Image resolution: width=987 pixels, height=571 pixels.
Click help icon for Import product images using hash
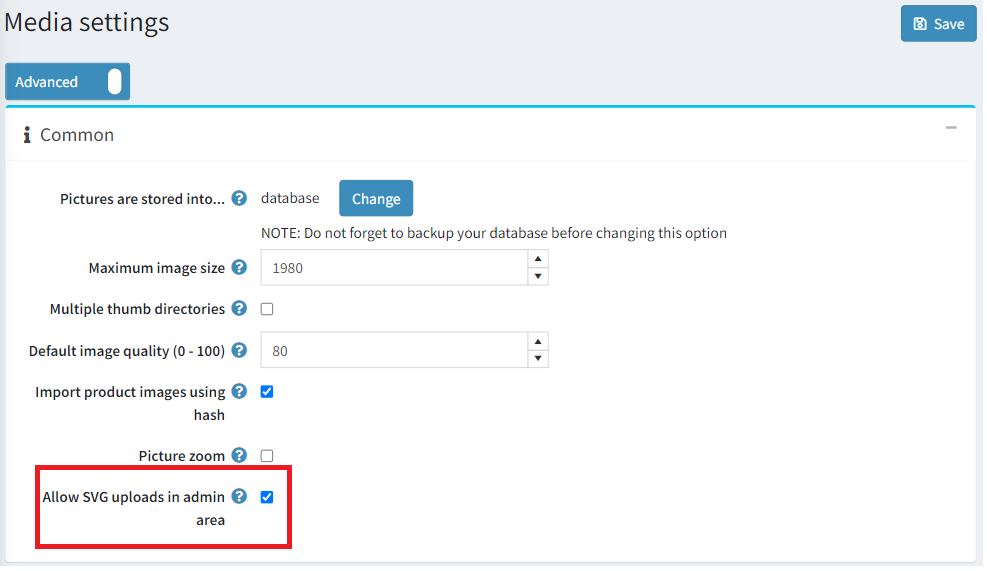pyautogui.click(x=239, y=391)
